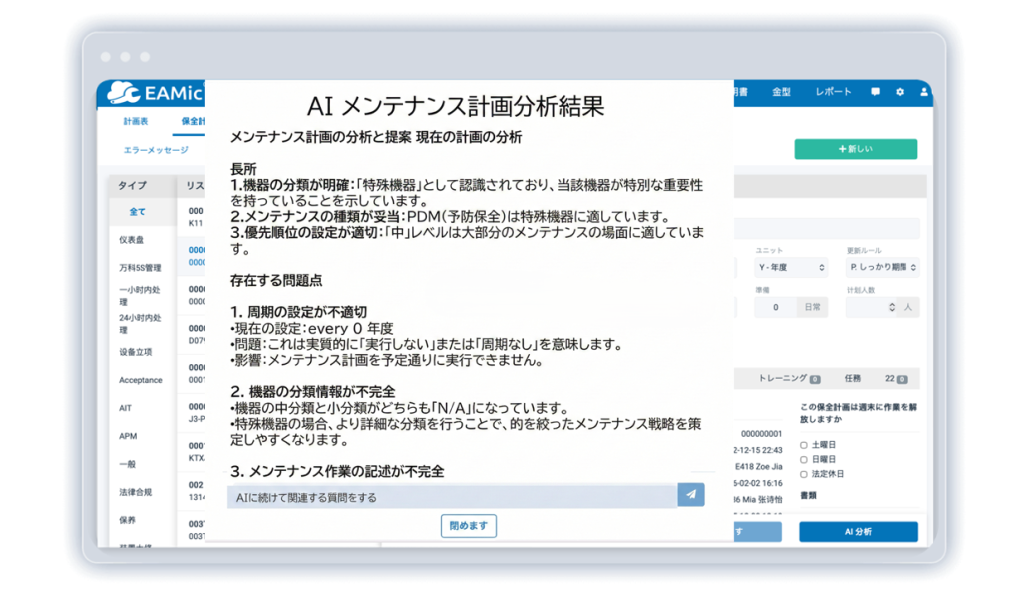Open the 金型 menu item
Image resolution: width=1024 pixels, height=597 pixels.
click(x=781, y=92)
